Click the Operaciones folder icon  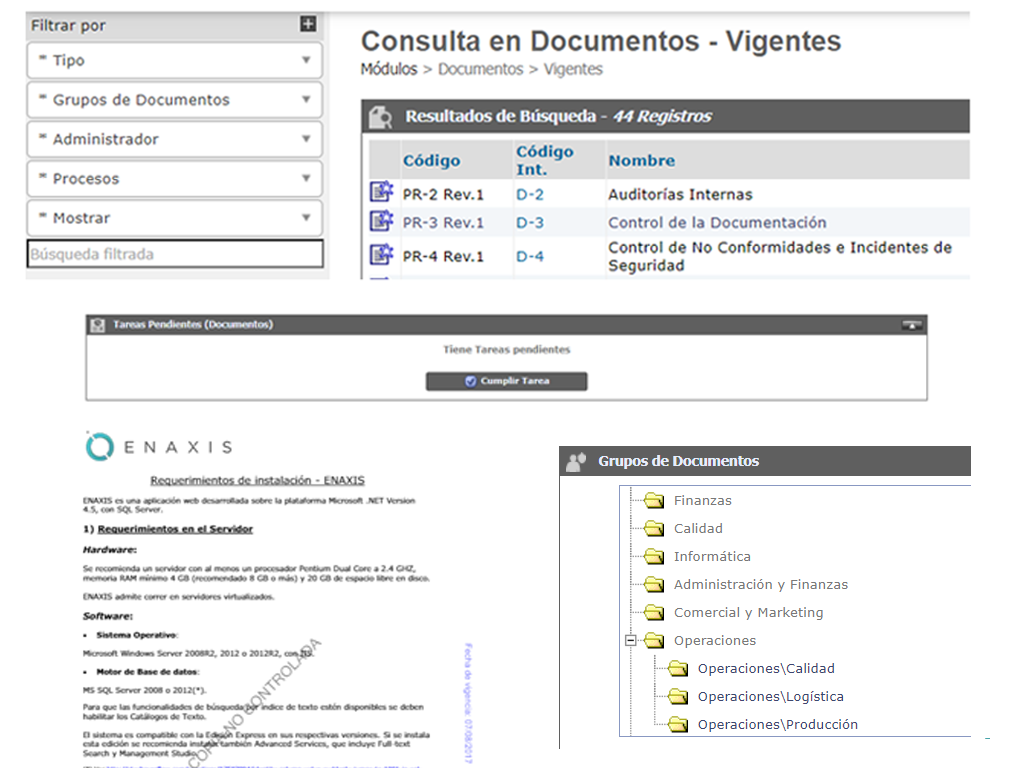pos(654,641)
